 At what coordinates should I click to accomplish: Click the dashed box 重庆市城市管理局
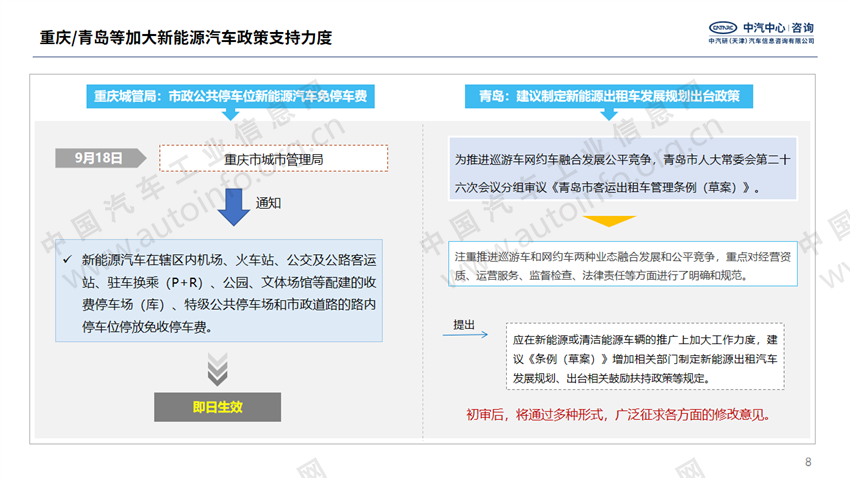(273, 159)
